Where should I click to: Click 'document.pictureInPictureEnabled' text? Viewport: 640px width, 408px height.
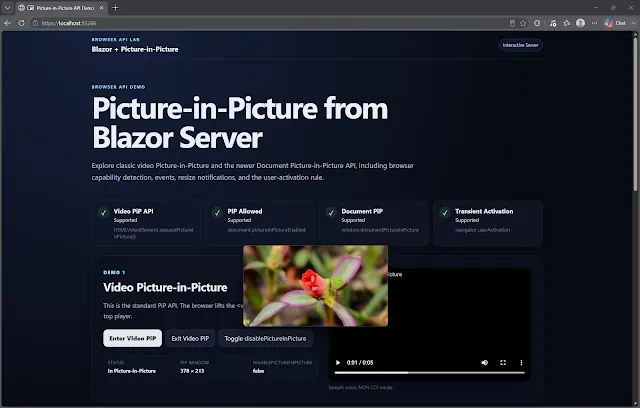[x=267, y=230]
